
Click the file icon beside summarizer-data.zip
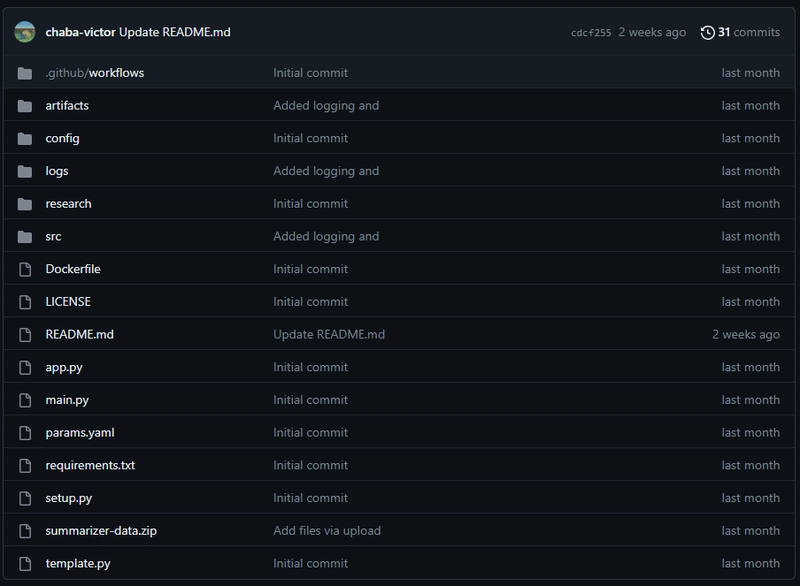point(25,531)
